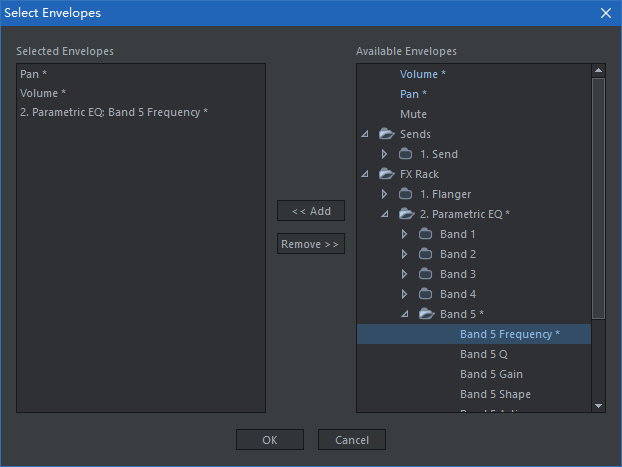Collapse the Sends tree node
Viewport: 622px width, 467px height.
pyautogui.click(x=365, y=134)
